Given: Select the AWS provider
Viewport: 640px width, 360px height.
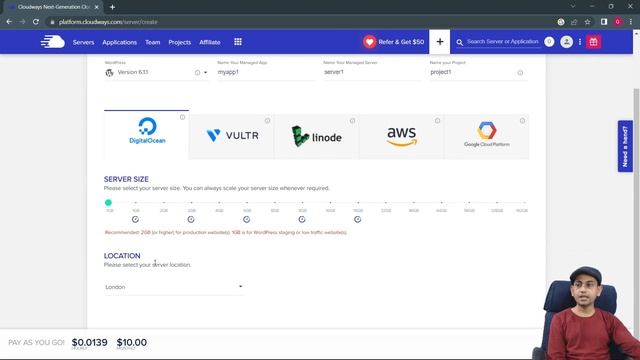Looking at the screenshot, I should (x=402, y=136).
